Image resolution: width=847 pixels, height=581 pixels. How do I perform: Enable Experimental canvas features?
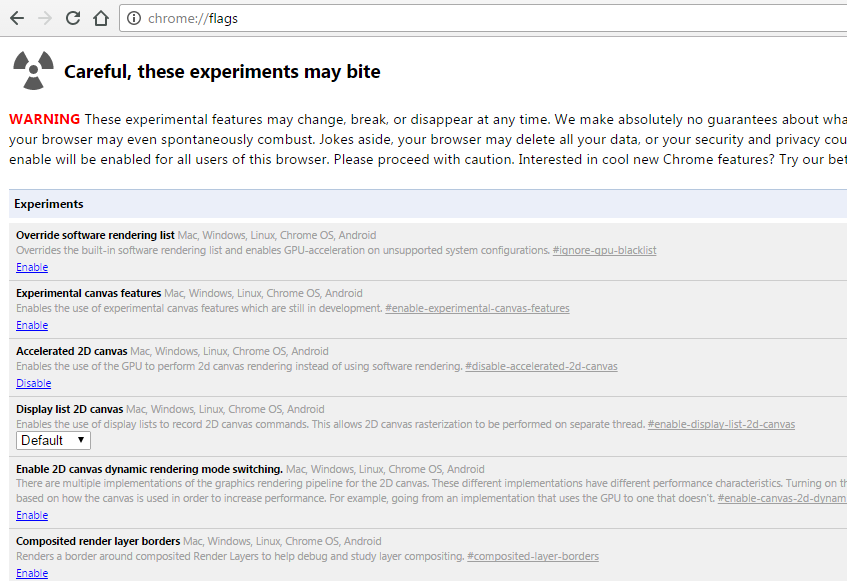pos(32,325)
